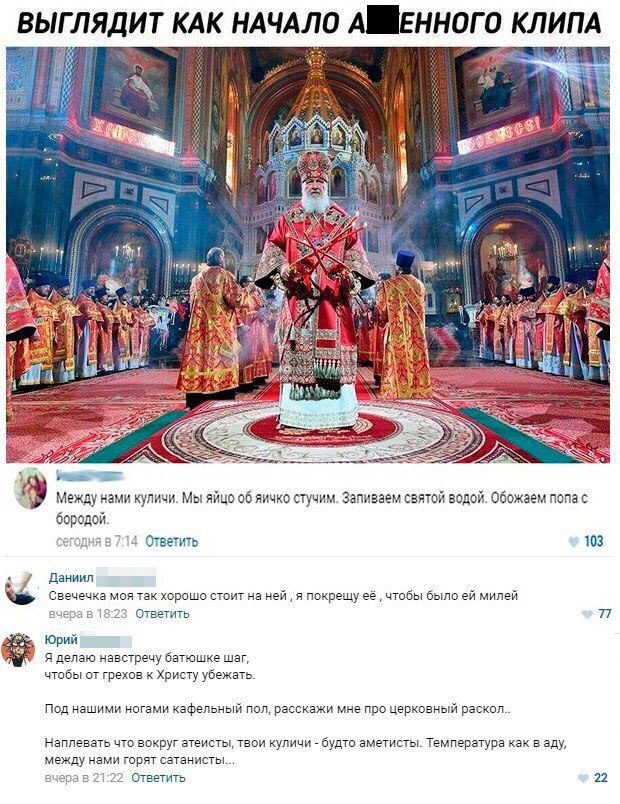Open Юрий's profile avatar
This screenshot has width=620, height=804.
coord(18,650)
